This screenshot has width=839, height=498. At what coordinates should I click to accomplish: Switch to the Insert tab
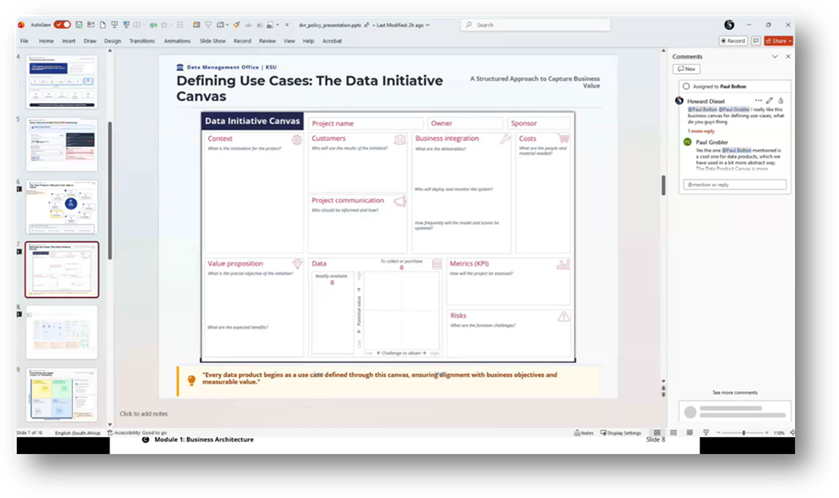(x=68, y=41)
